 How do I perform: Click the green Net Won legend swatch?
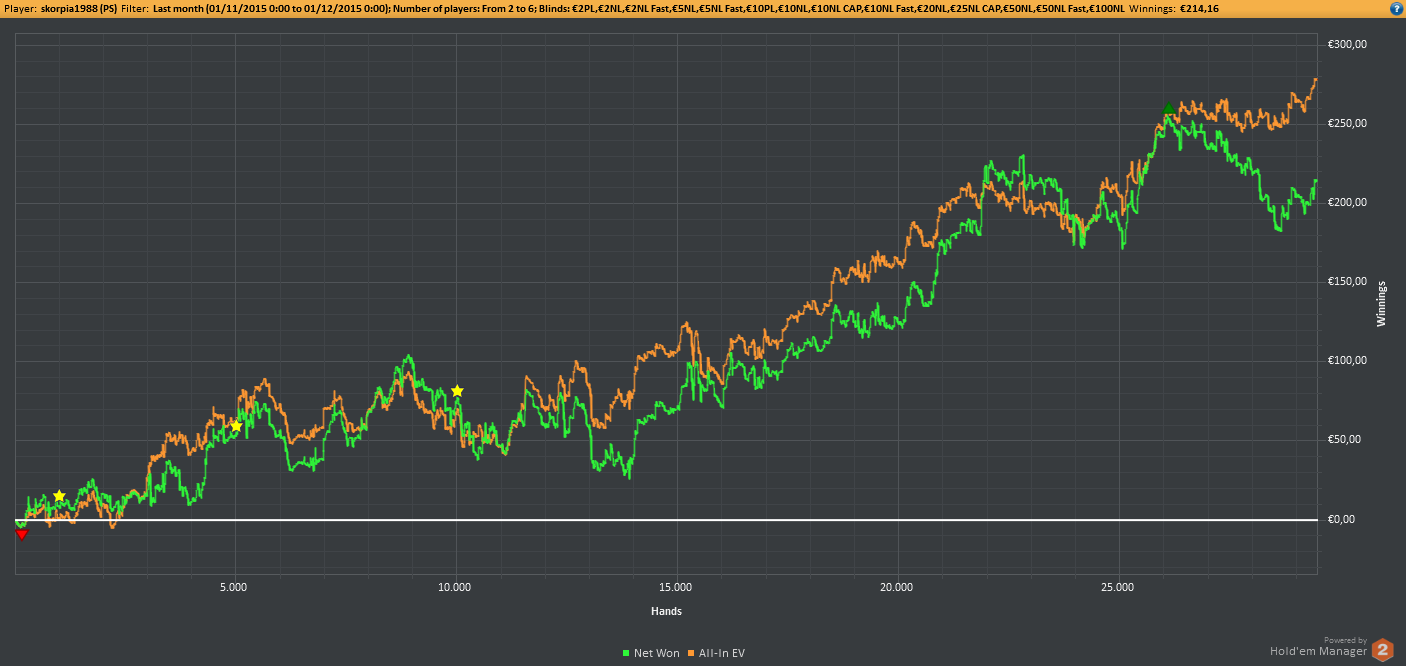626,654
